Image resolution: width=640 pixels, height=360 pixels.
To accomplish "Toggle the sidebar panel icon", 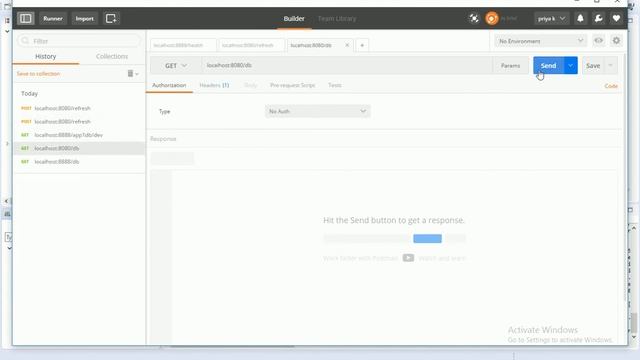I will [26, 18].
